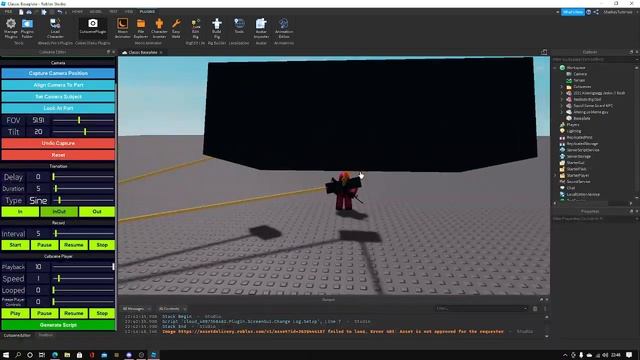Open the Edit Rig tool
Image resolution: width=640 pixels, height=360 pixels.
(196, 28)
